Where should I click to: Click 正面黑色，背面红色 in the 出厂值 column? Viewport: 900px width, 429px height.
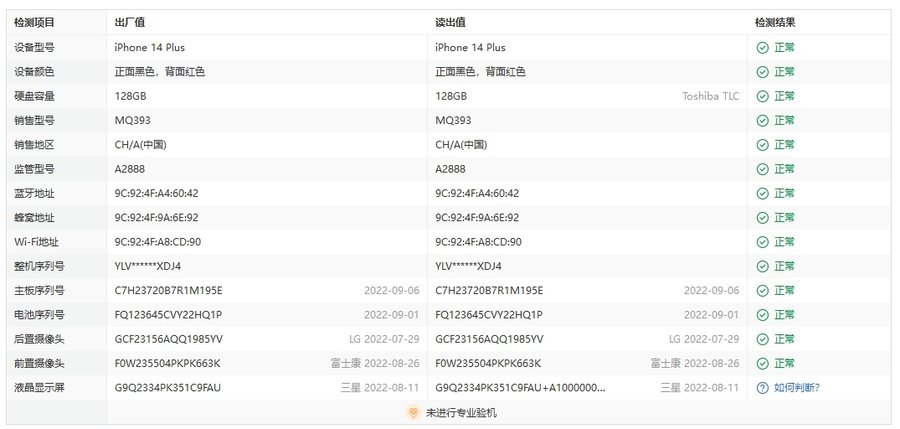(x=160, y=72)
